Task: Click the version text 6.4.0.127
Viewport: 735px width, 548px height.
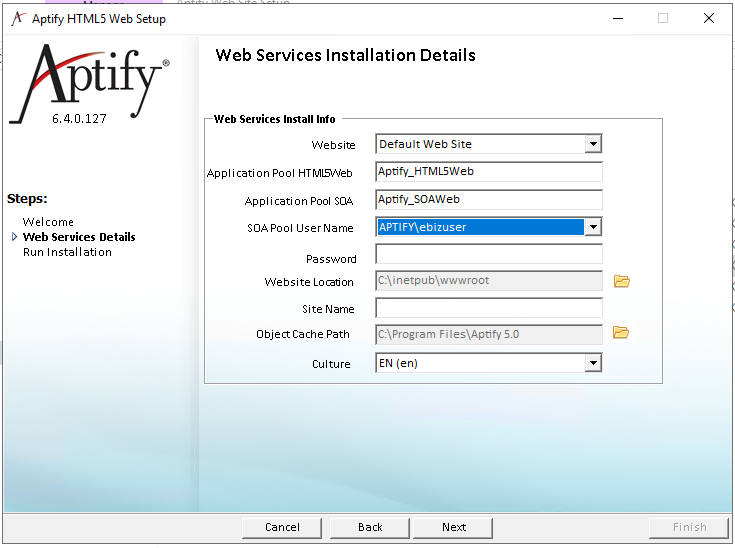Action: [x=79, y=119]
